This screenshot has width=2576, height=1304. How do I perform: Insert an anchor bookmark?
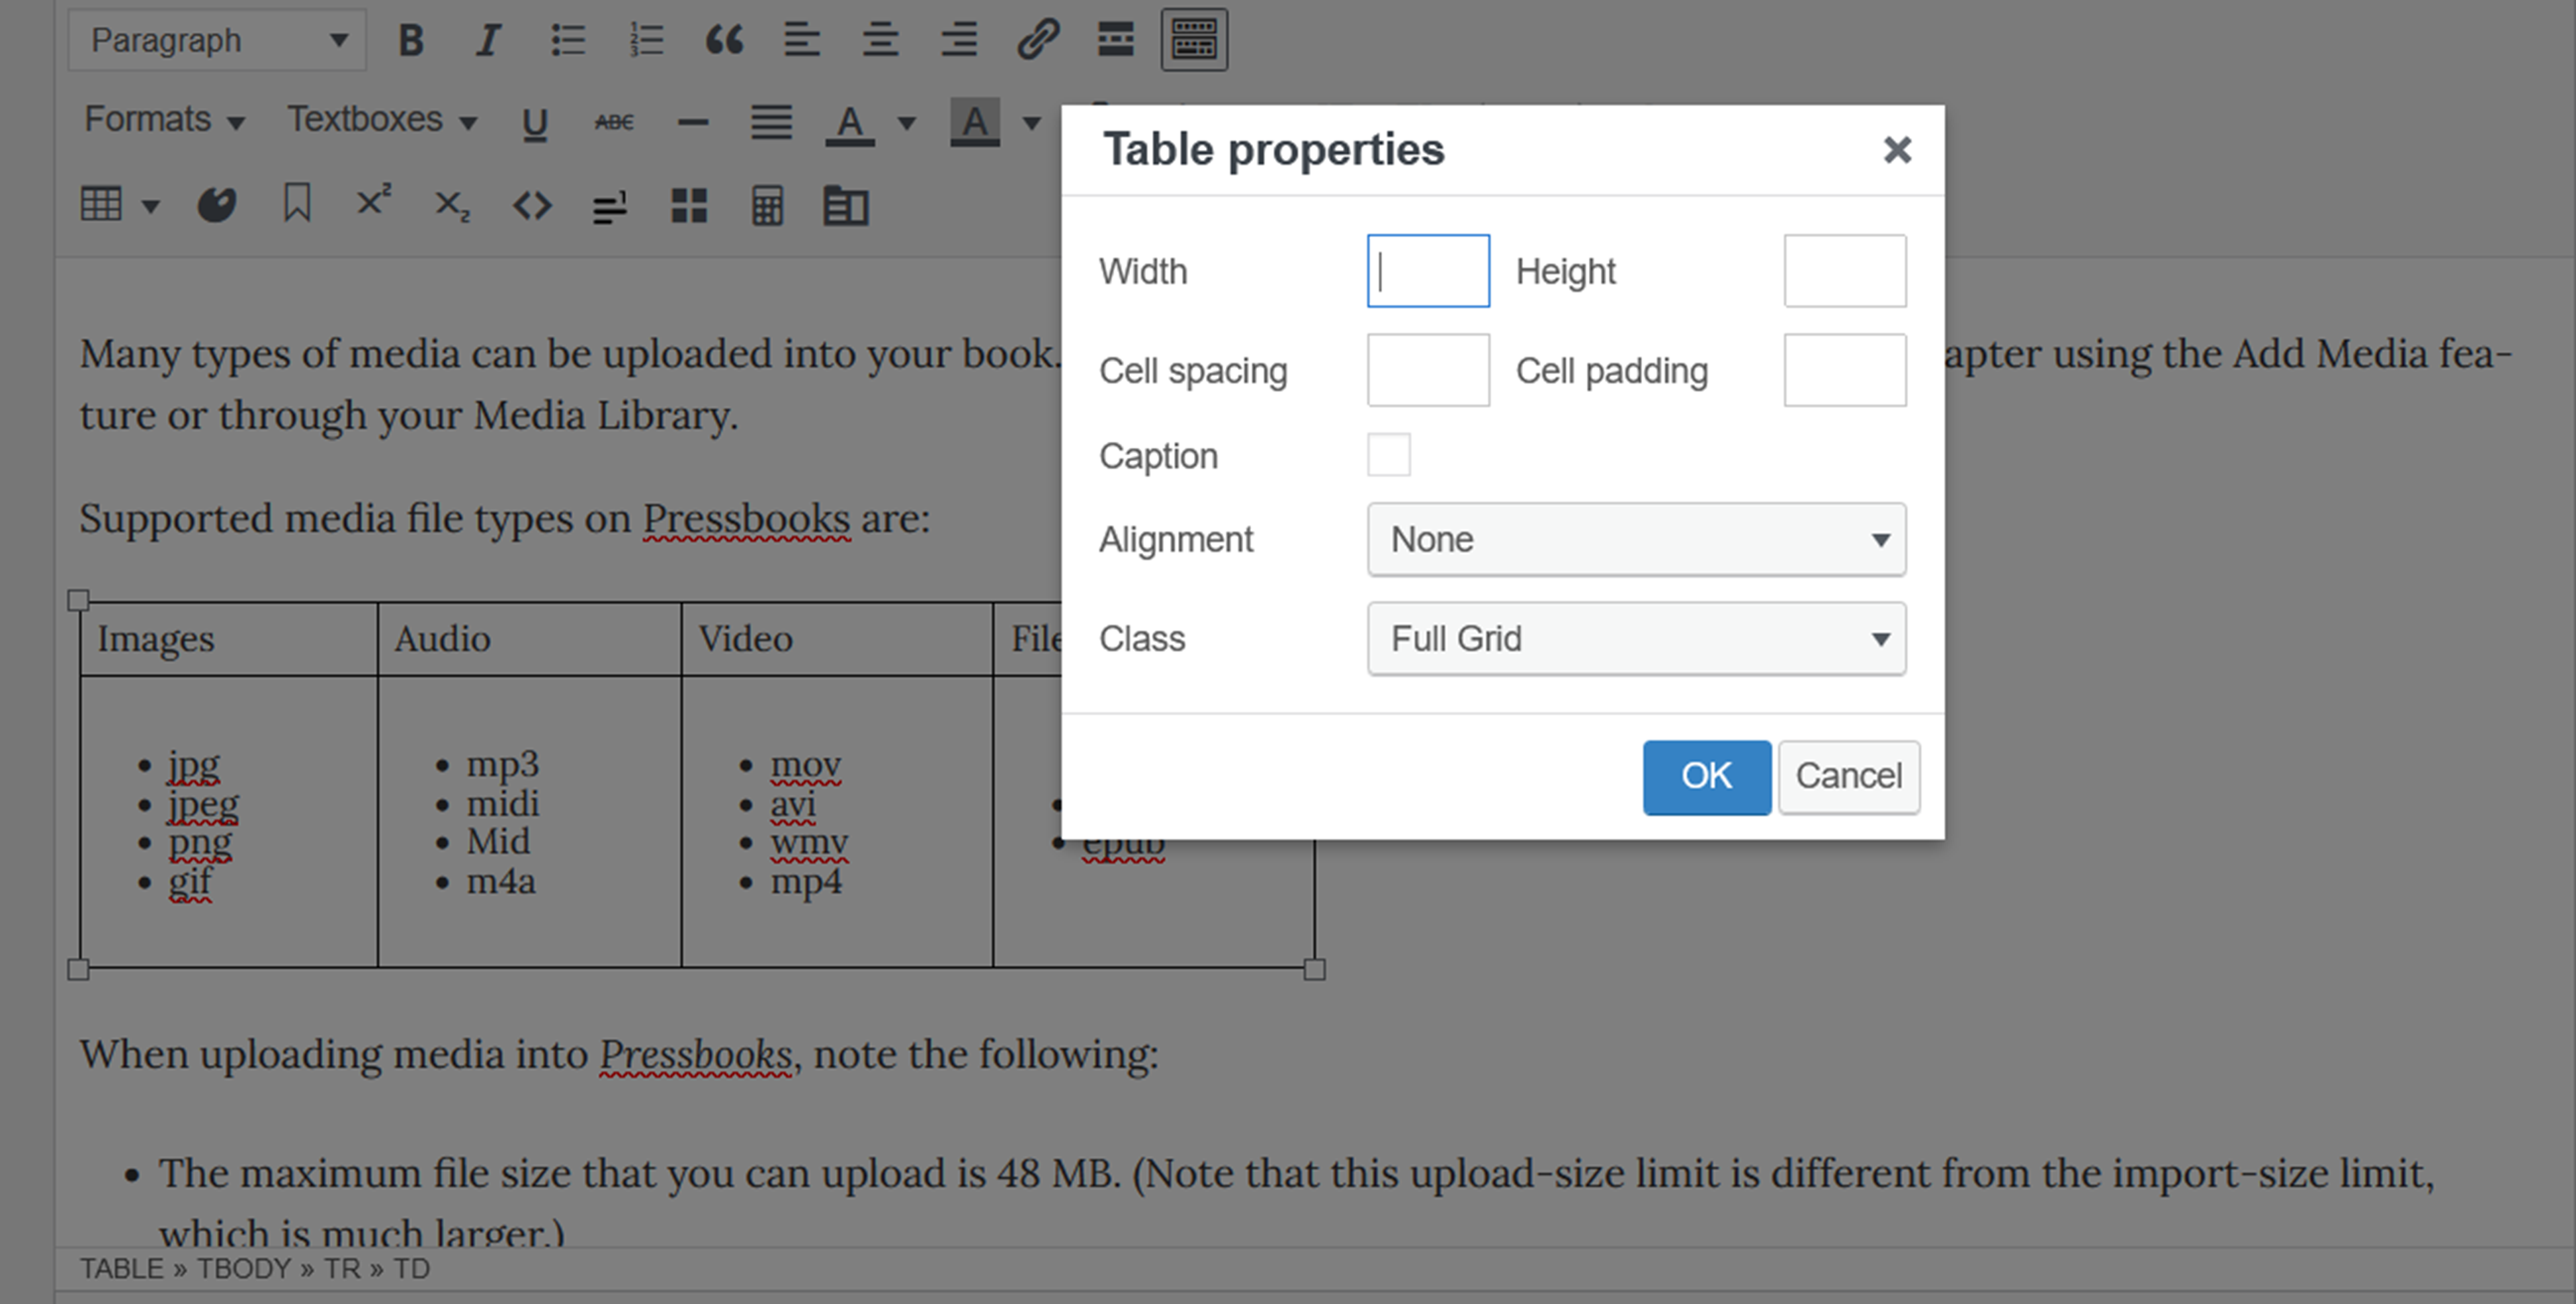tap(296, 203)
